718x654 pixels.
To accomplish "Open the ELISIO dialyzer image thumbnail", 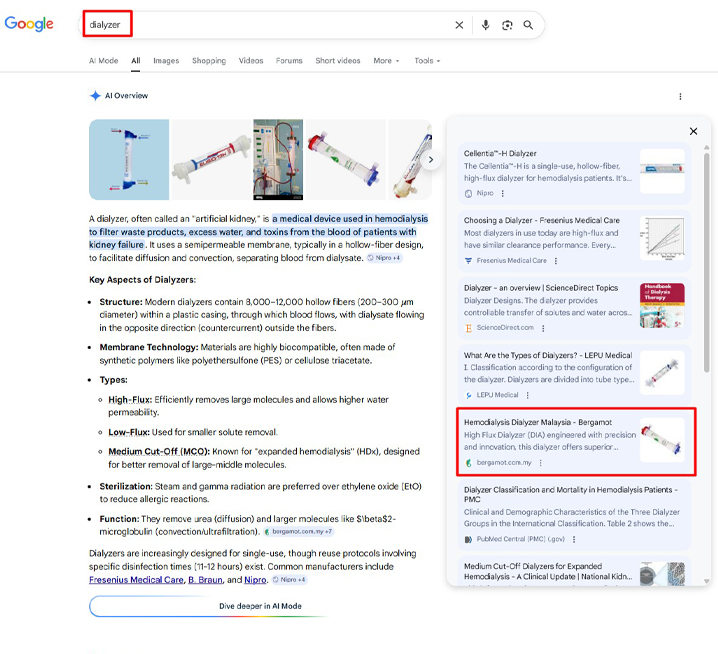I will coord(211,160).
